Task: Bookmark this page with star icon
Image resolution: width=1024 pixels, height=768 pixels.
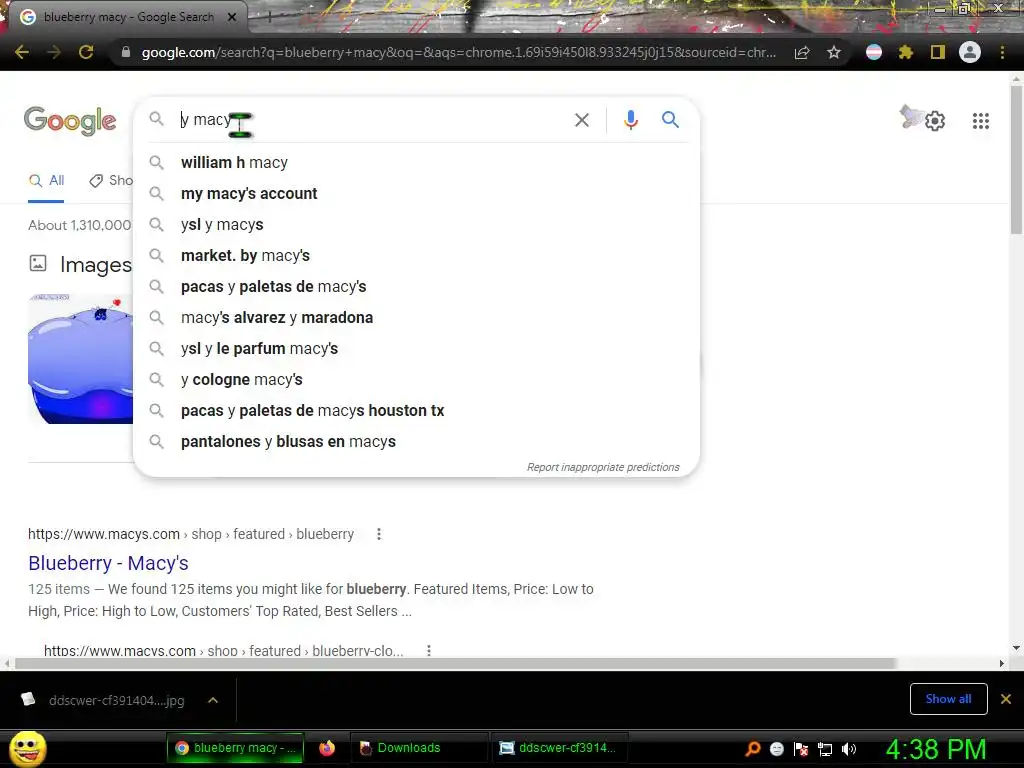Action: click(x=833, y=53)
